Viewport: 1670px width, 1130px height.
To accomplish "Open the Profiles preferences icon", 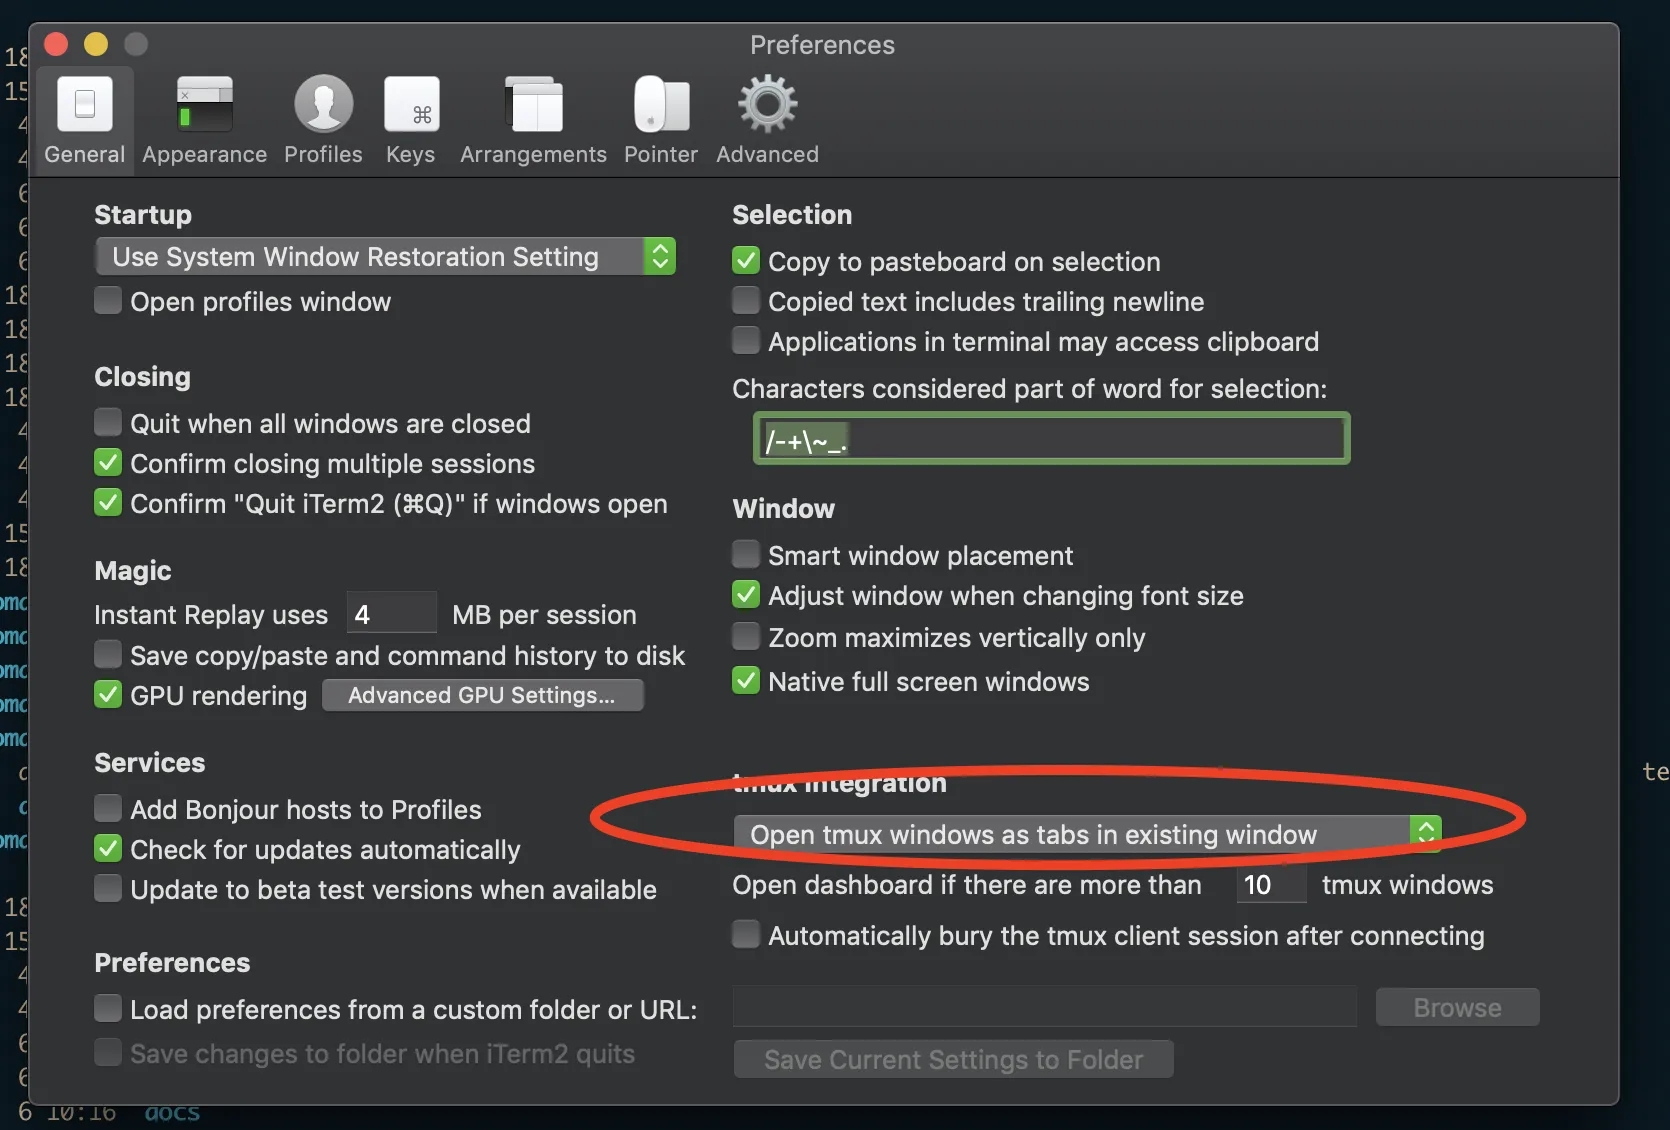I will (x=323, y=104).
